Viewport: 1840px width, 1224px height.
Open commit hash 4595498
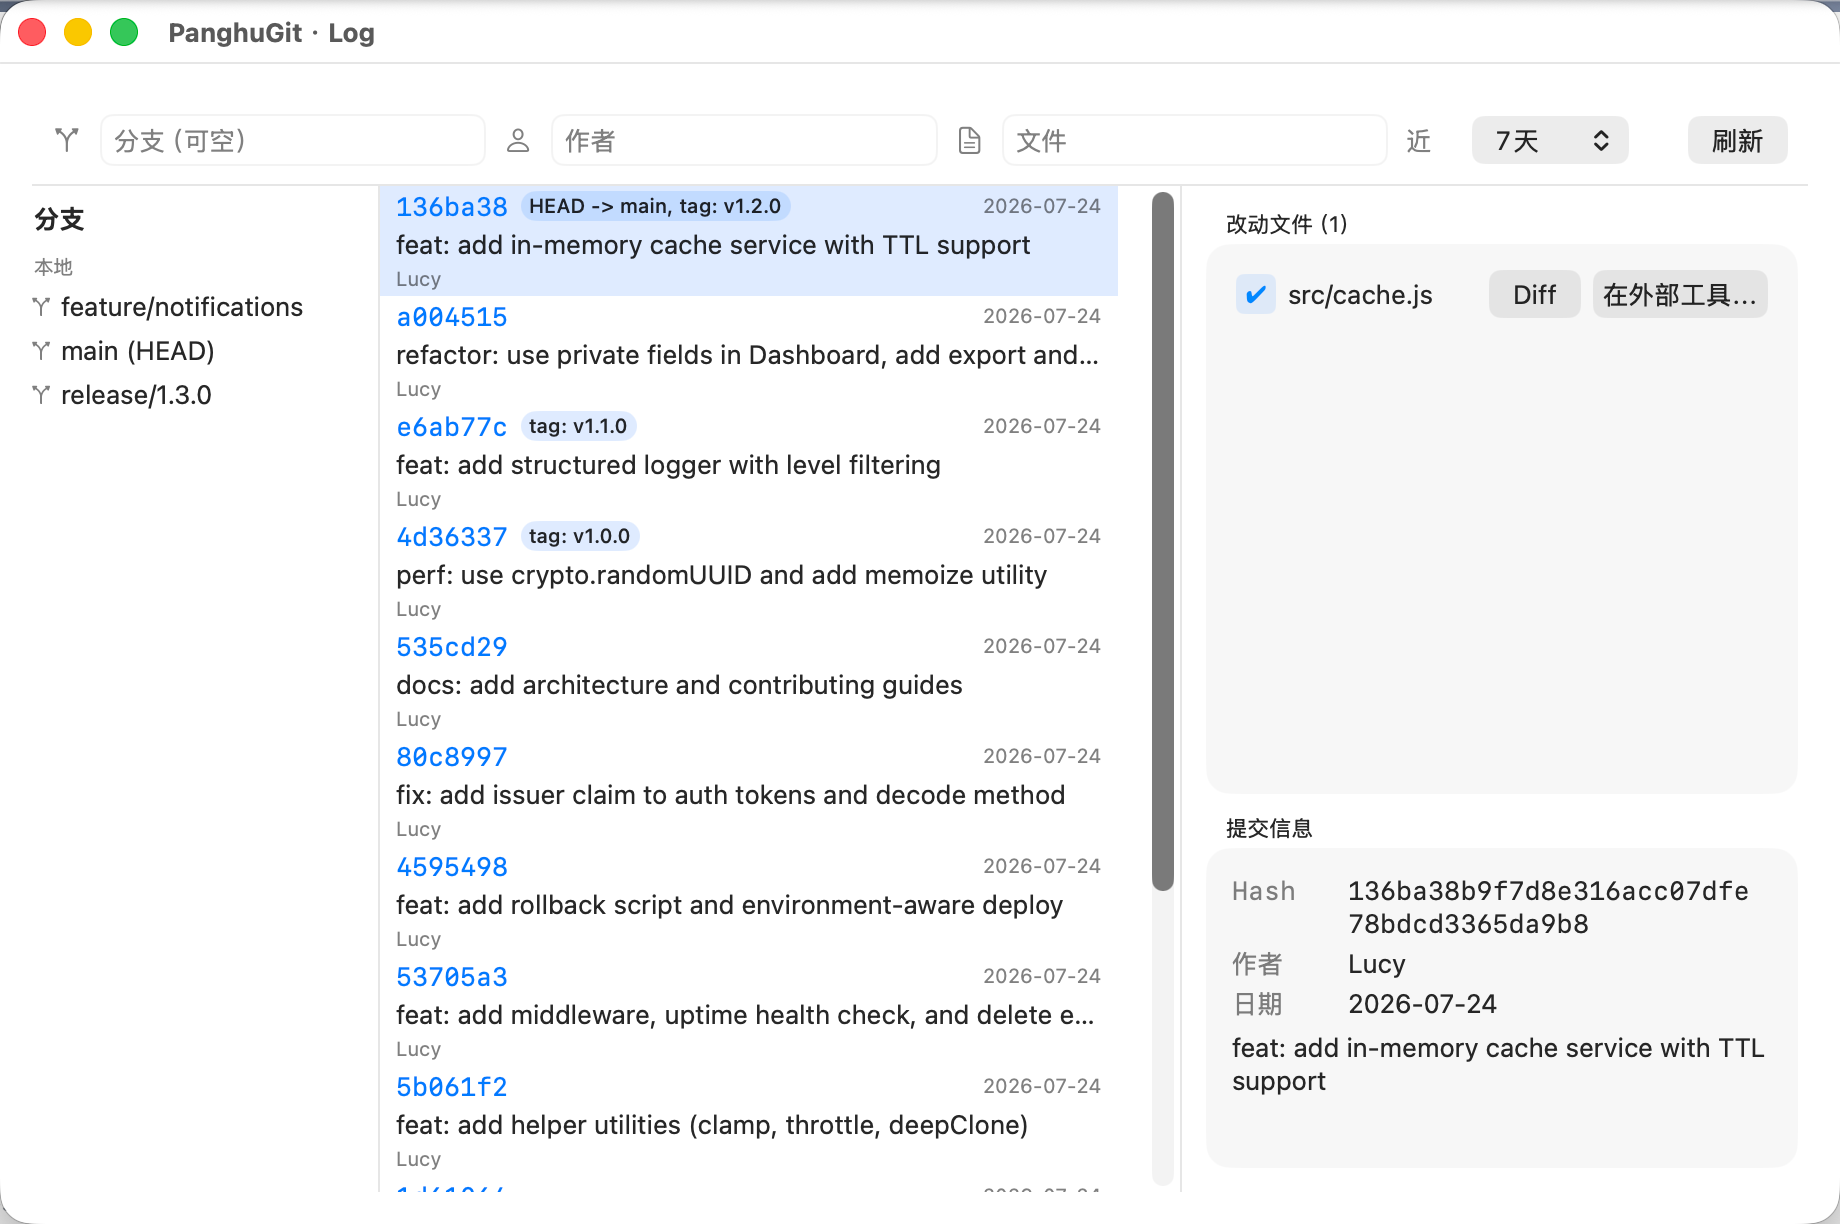pyautogui.click(x=452, y=867)
